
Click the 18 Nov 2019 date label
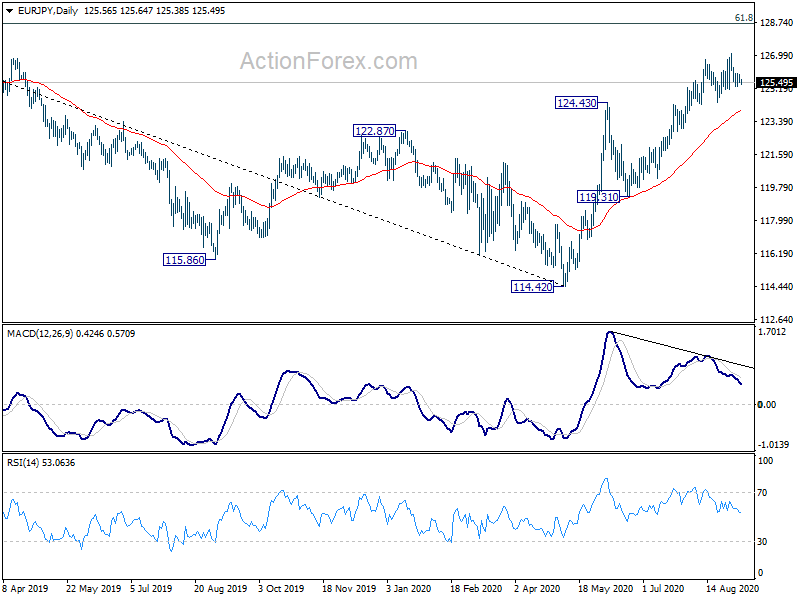click(349, 589)
